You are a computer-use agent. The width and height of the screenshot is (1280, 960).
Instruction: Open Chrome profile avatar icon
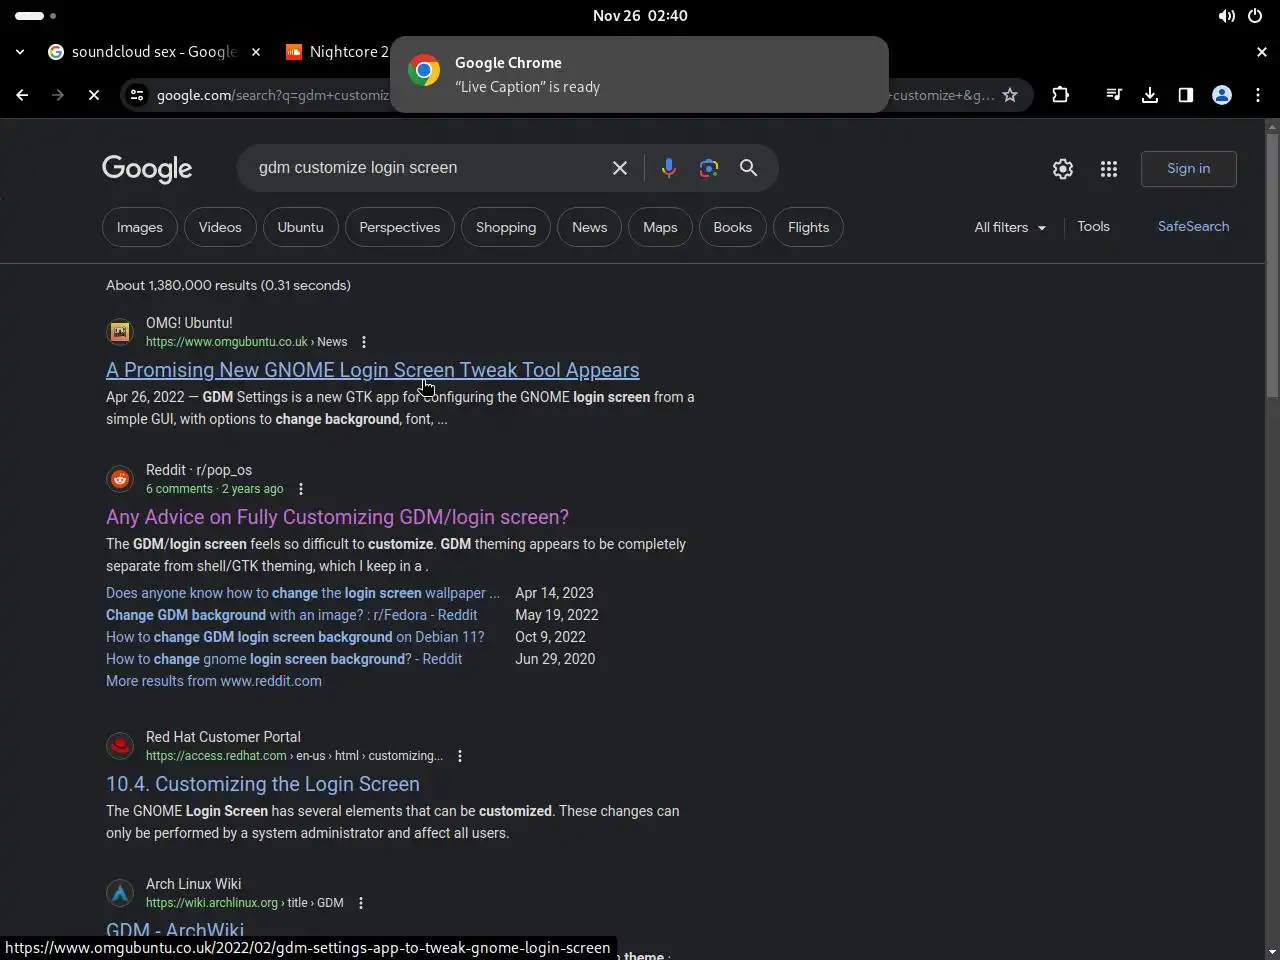[1222, 95]
